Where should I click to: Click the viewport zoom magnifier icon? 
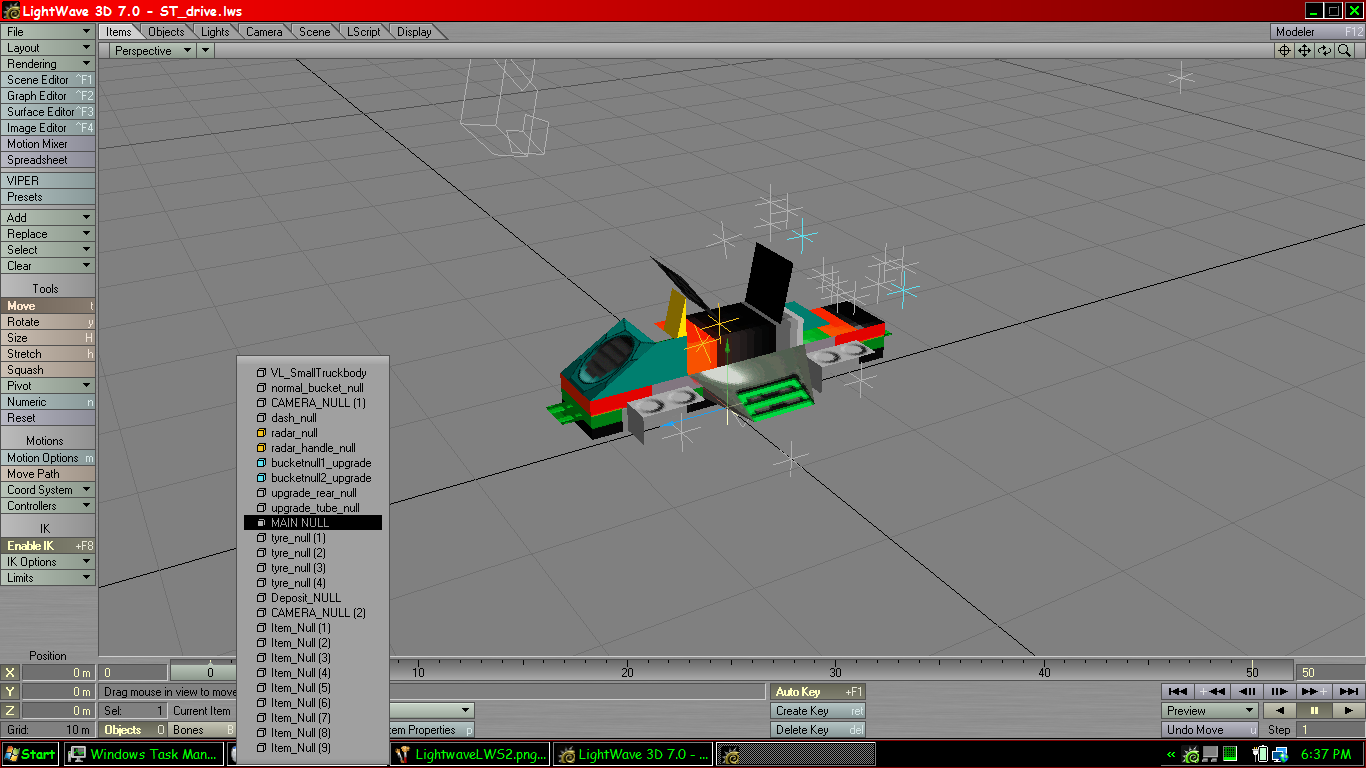1345,50
